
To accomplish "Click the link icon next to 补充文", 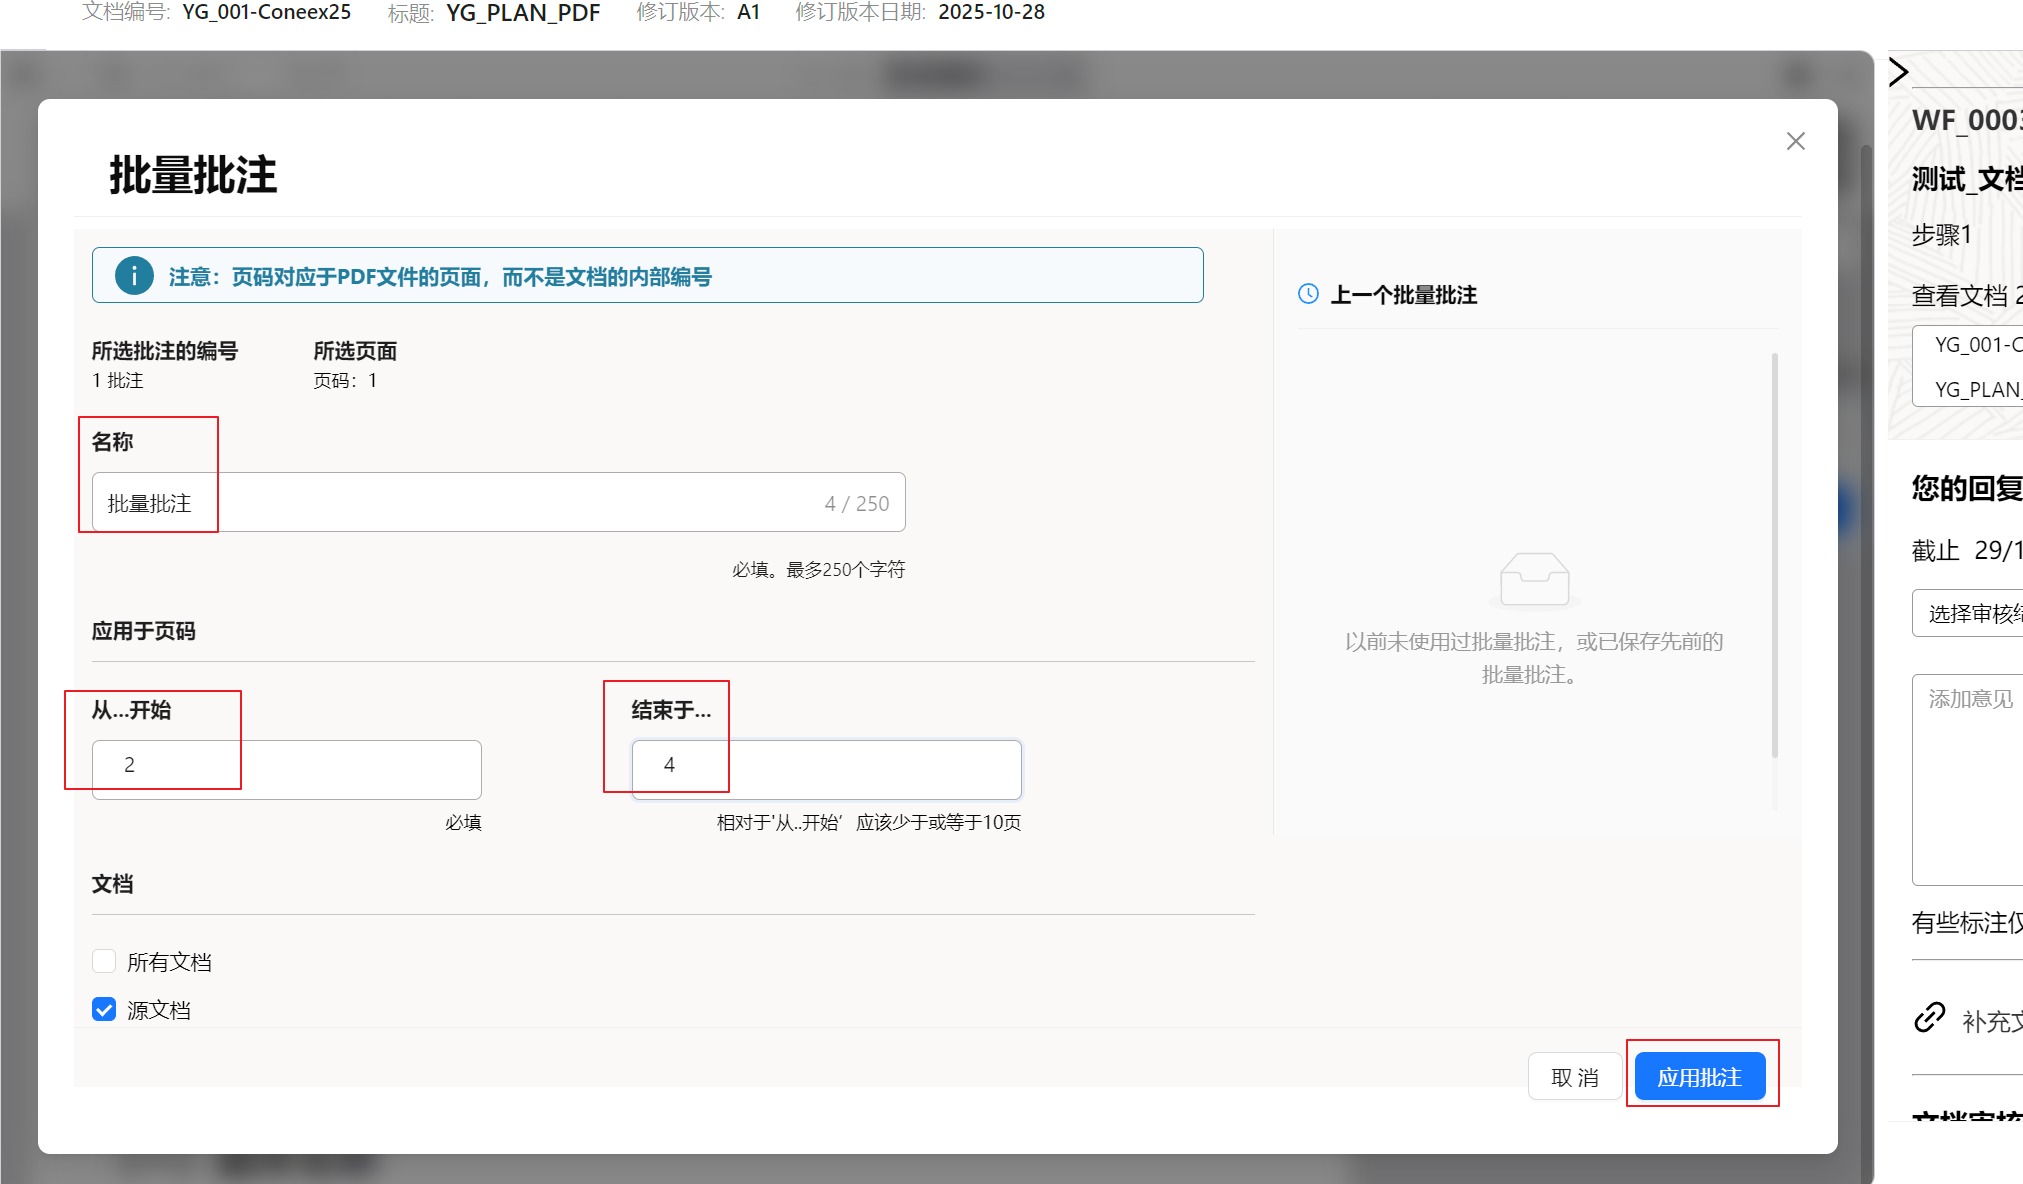I will click(x=1929, y=1018).
